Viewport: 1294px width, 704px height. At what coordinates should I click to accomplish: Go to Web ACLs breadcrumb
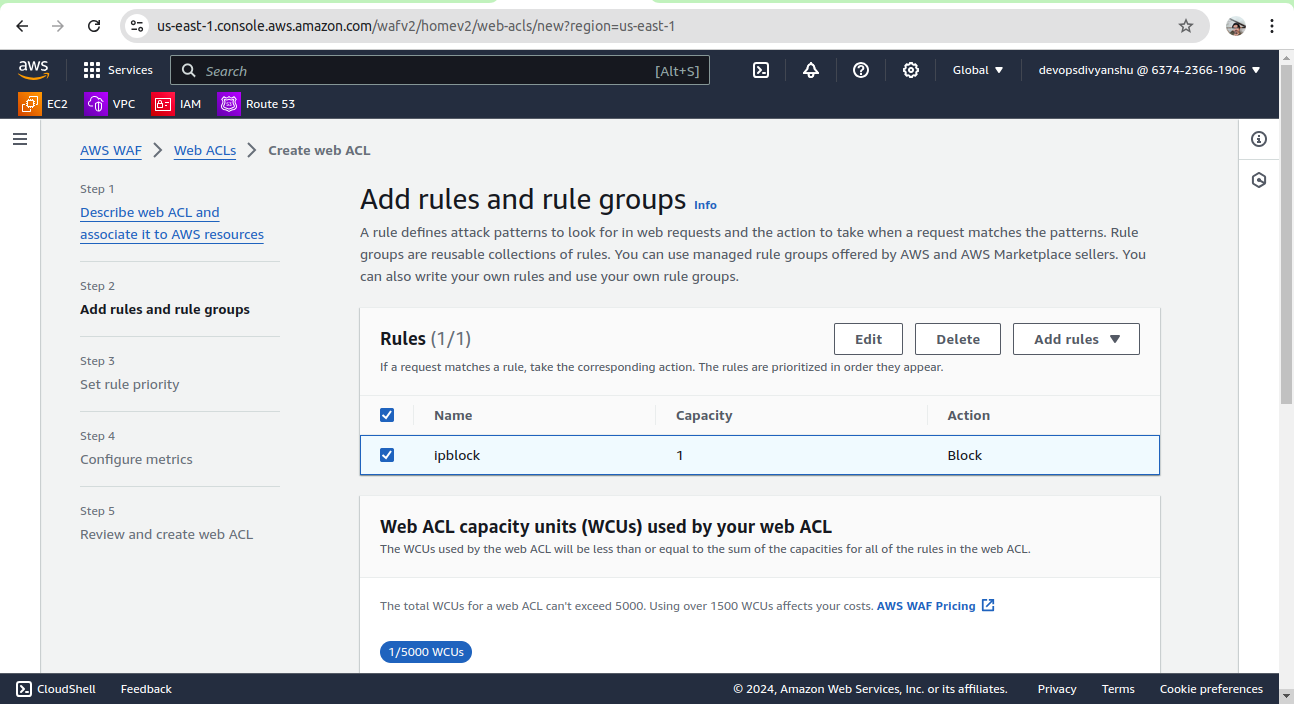205,150
